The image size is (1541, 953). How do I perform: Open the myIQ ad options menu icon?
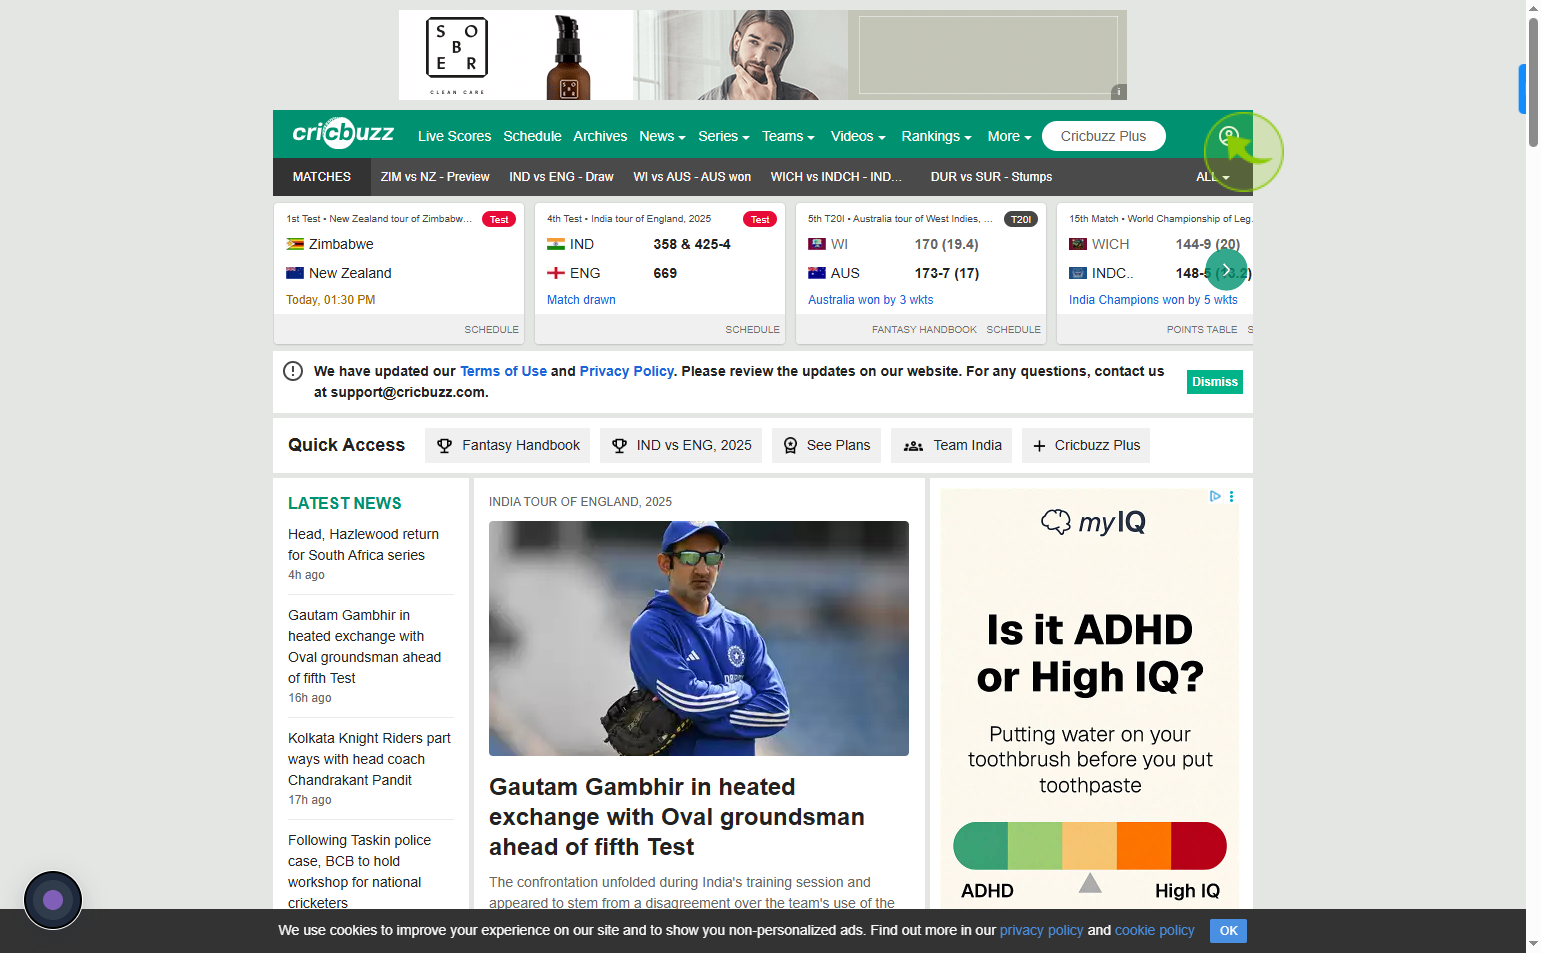[x=1231, y=496]
